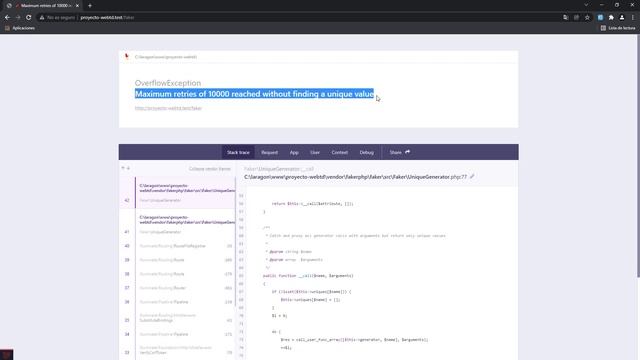Click the OverflowException class name
The image size is (640, 360).
click(168, 83)
